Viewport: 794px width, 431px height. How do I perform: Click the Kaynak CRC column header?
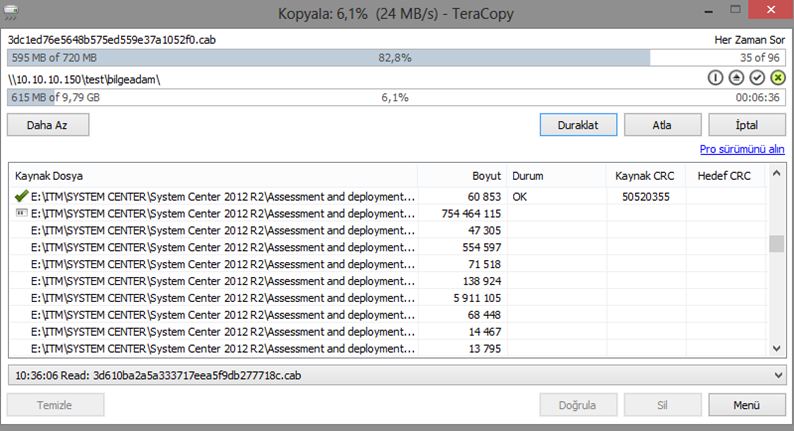[x=645, y=176]
